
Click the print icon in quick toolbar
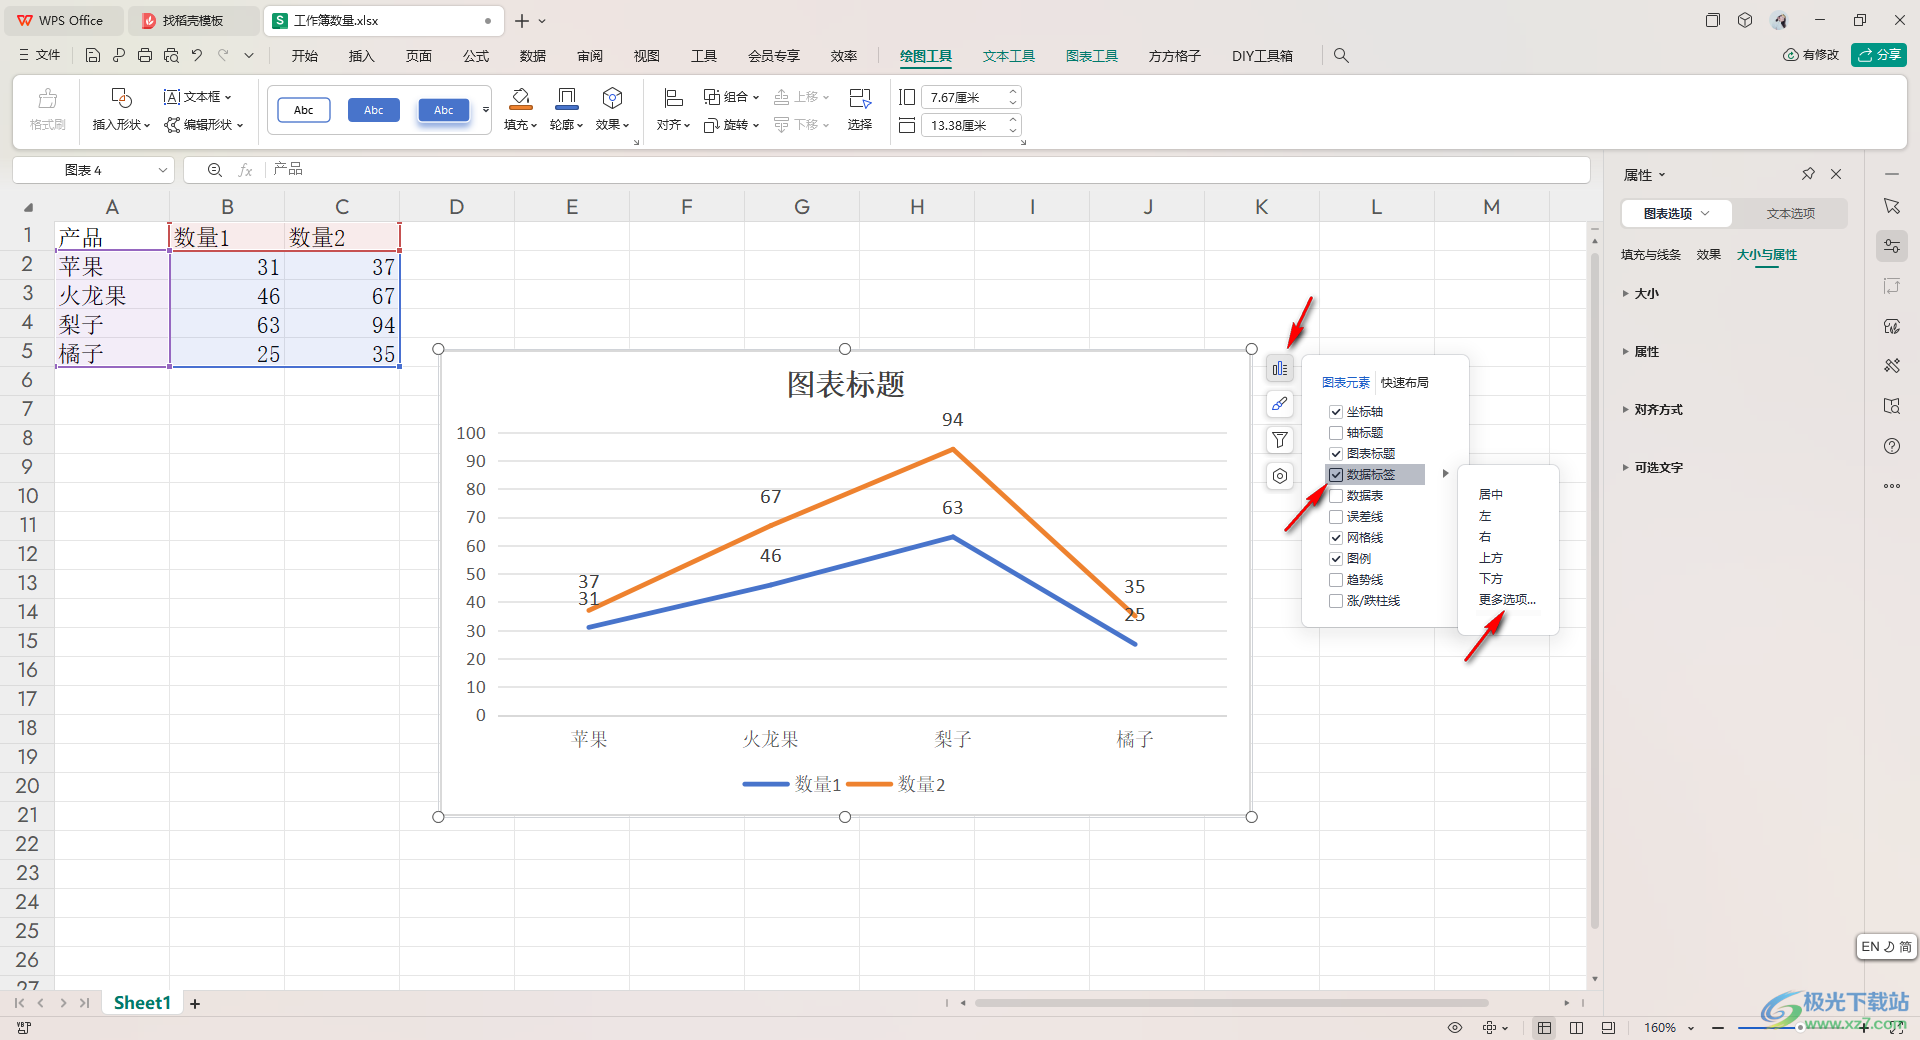coord(145,56)
